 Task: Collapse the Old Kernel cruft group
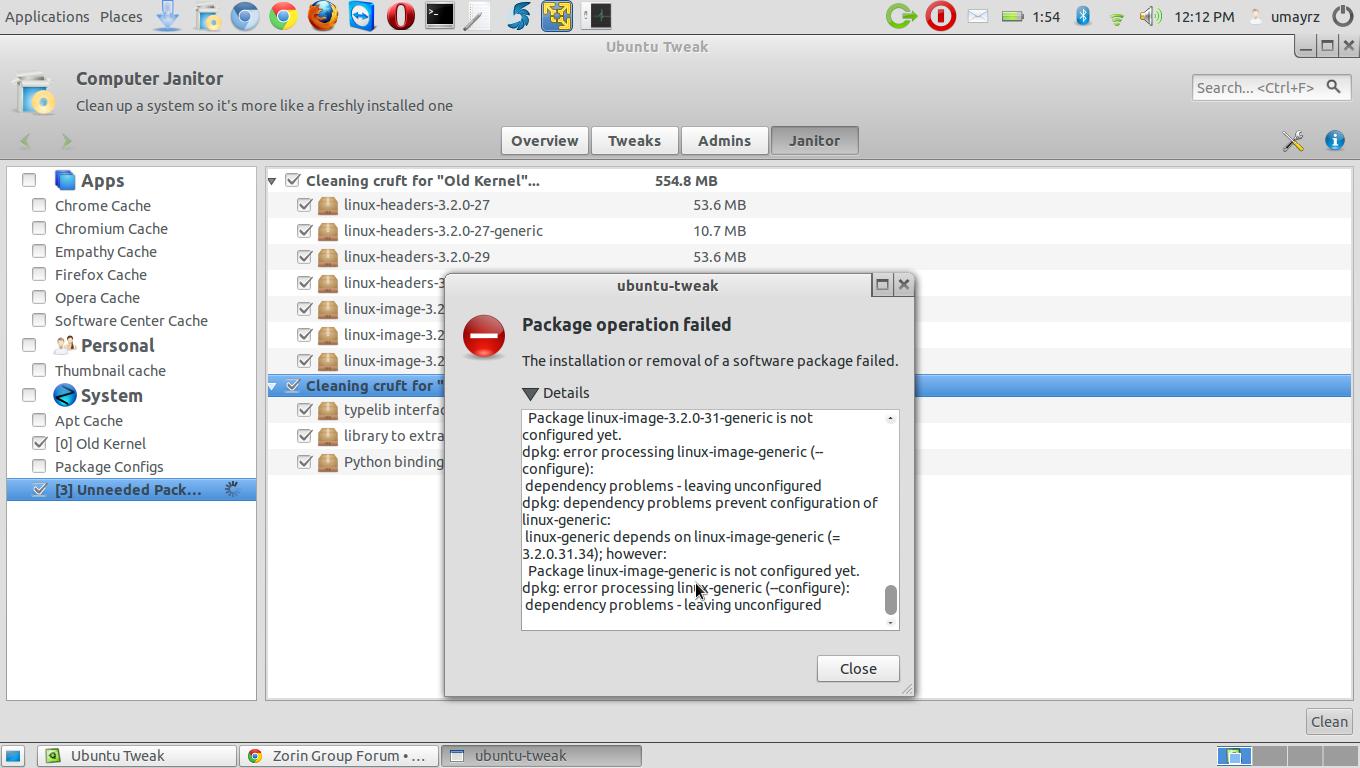pyautogui.click(x=272, y=181)
